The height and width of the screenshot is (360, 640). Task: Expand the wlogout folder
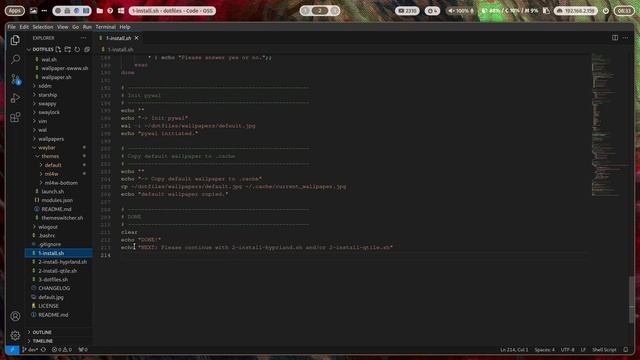pos(48,227)
